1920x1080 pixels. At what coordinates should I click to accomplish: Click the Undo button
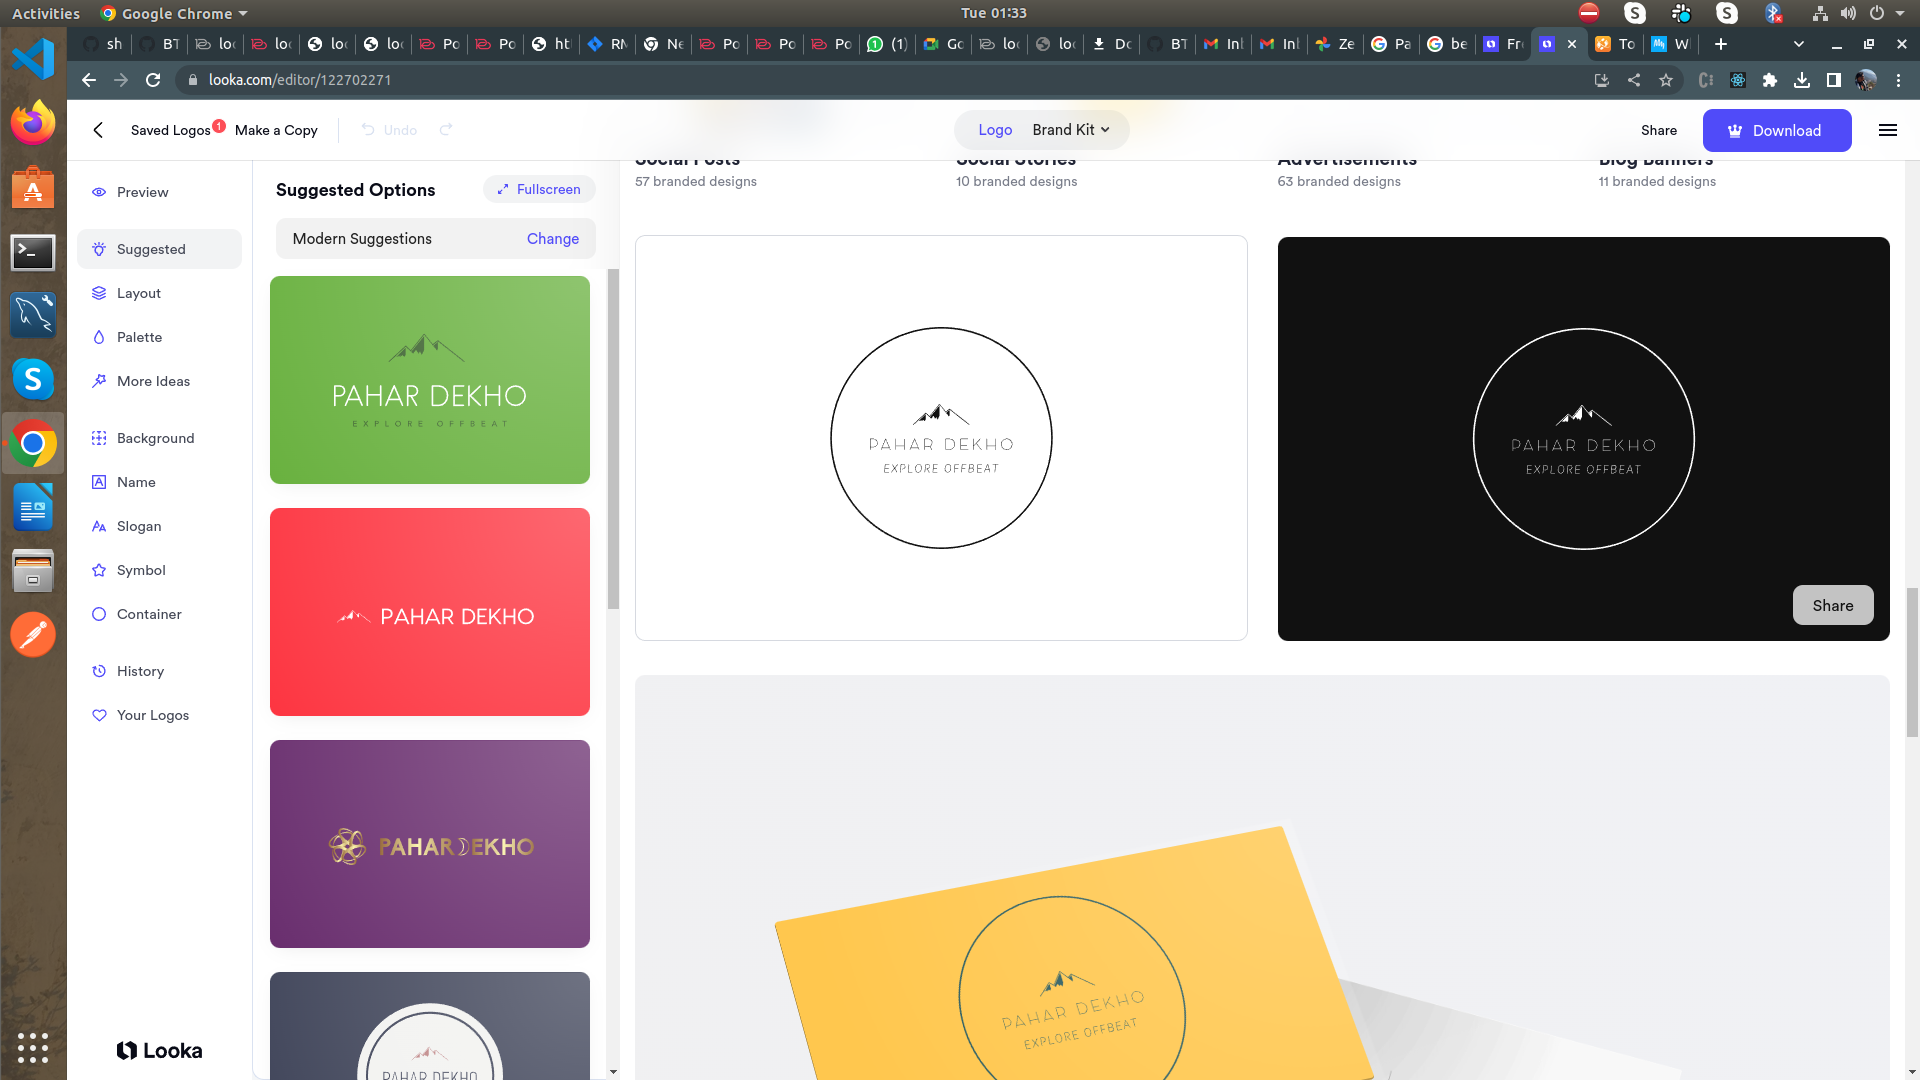(x=390, y=130)
